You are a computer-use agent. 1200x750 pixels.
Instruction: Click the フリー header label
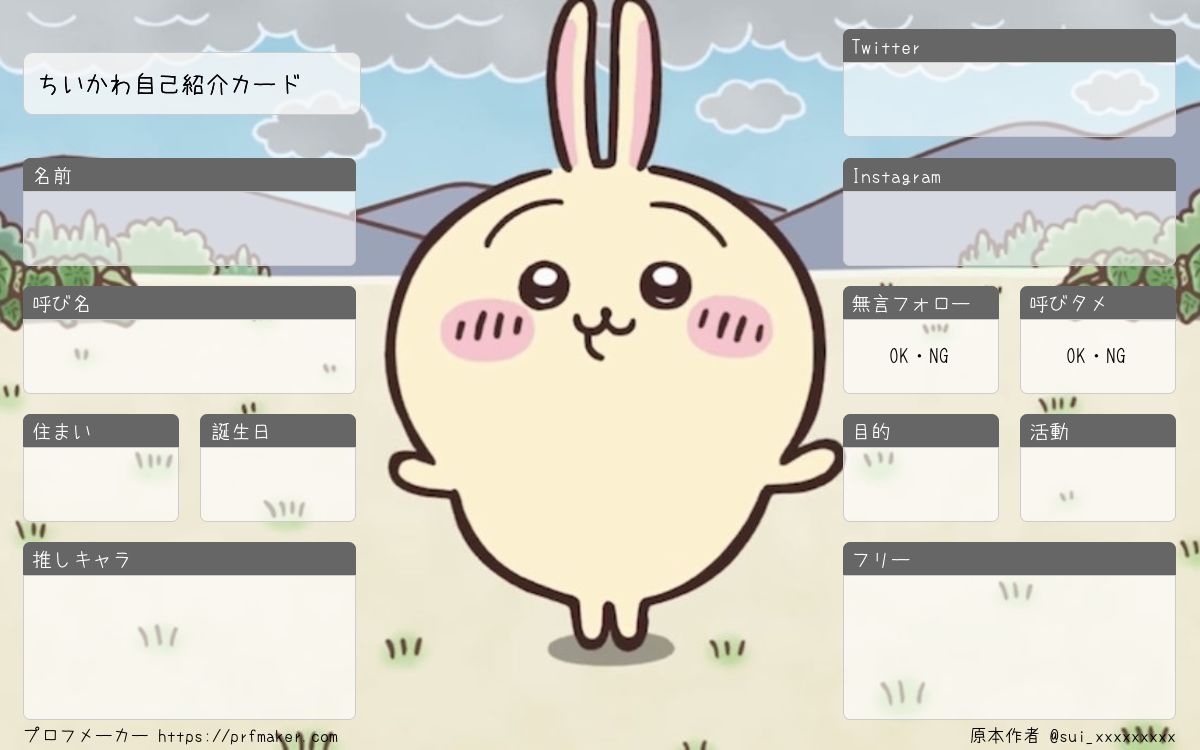(1009, 559)
